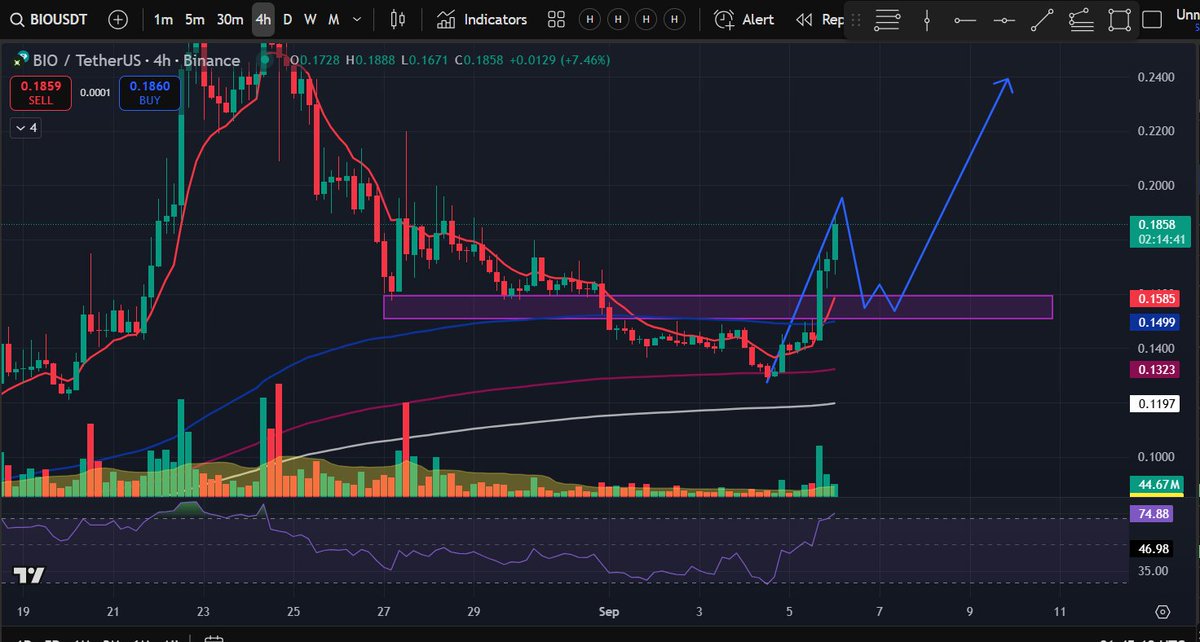1200x642 pixels.
Task: Click the blue 0.1499 moving average label
Action: (1155, 322)
